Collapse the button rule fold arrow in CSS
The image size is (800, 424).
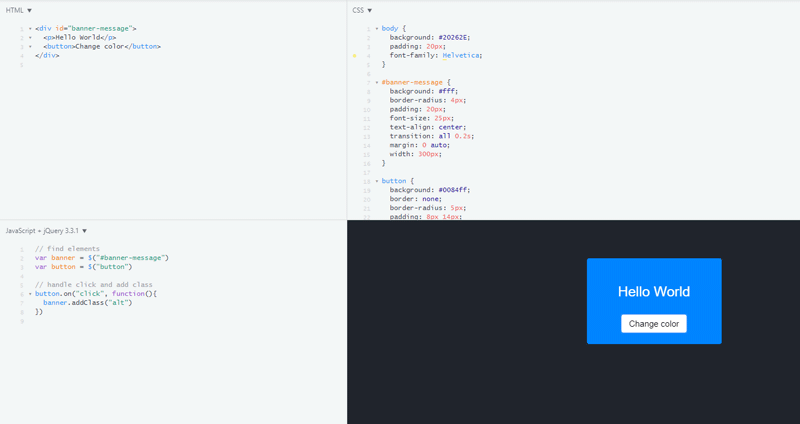point(377,181)
